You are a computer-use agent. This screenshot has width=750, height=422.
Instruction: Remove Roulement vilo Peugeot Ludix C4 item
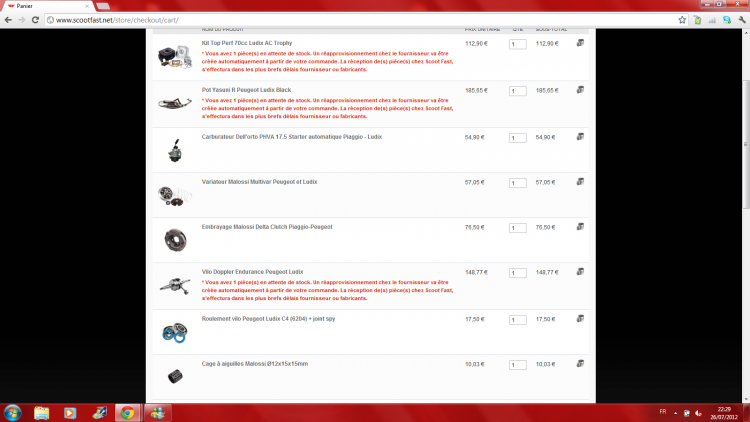pyautogui.click(x=580, y=319)
